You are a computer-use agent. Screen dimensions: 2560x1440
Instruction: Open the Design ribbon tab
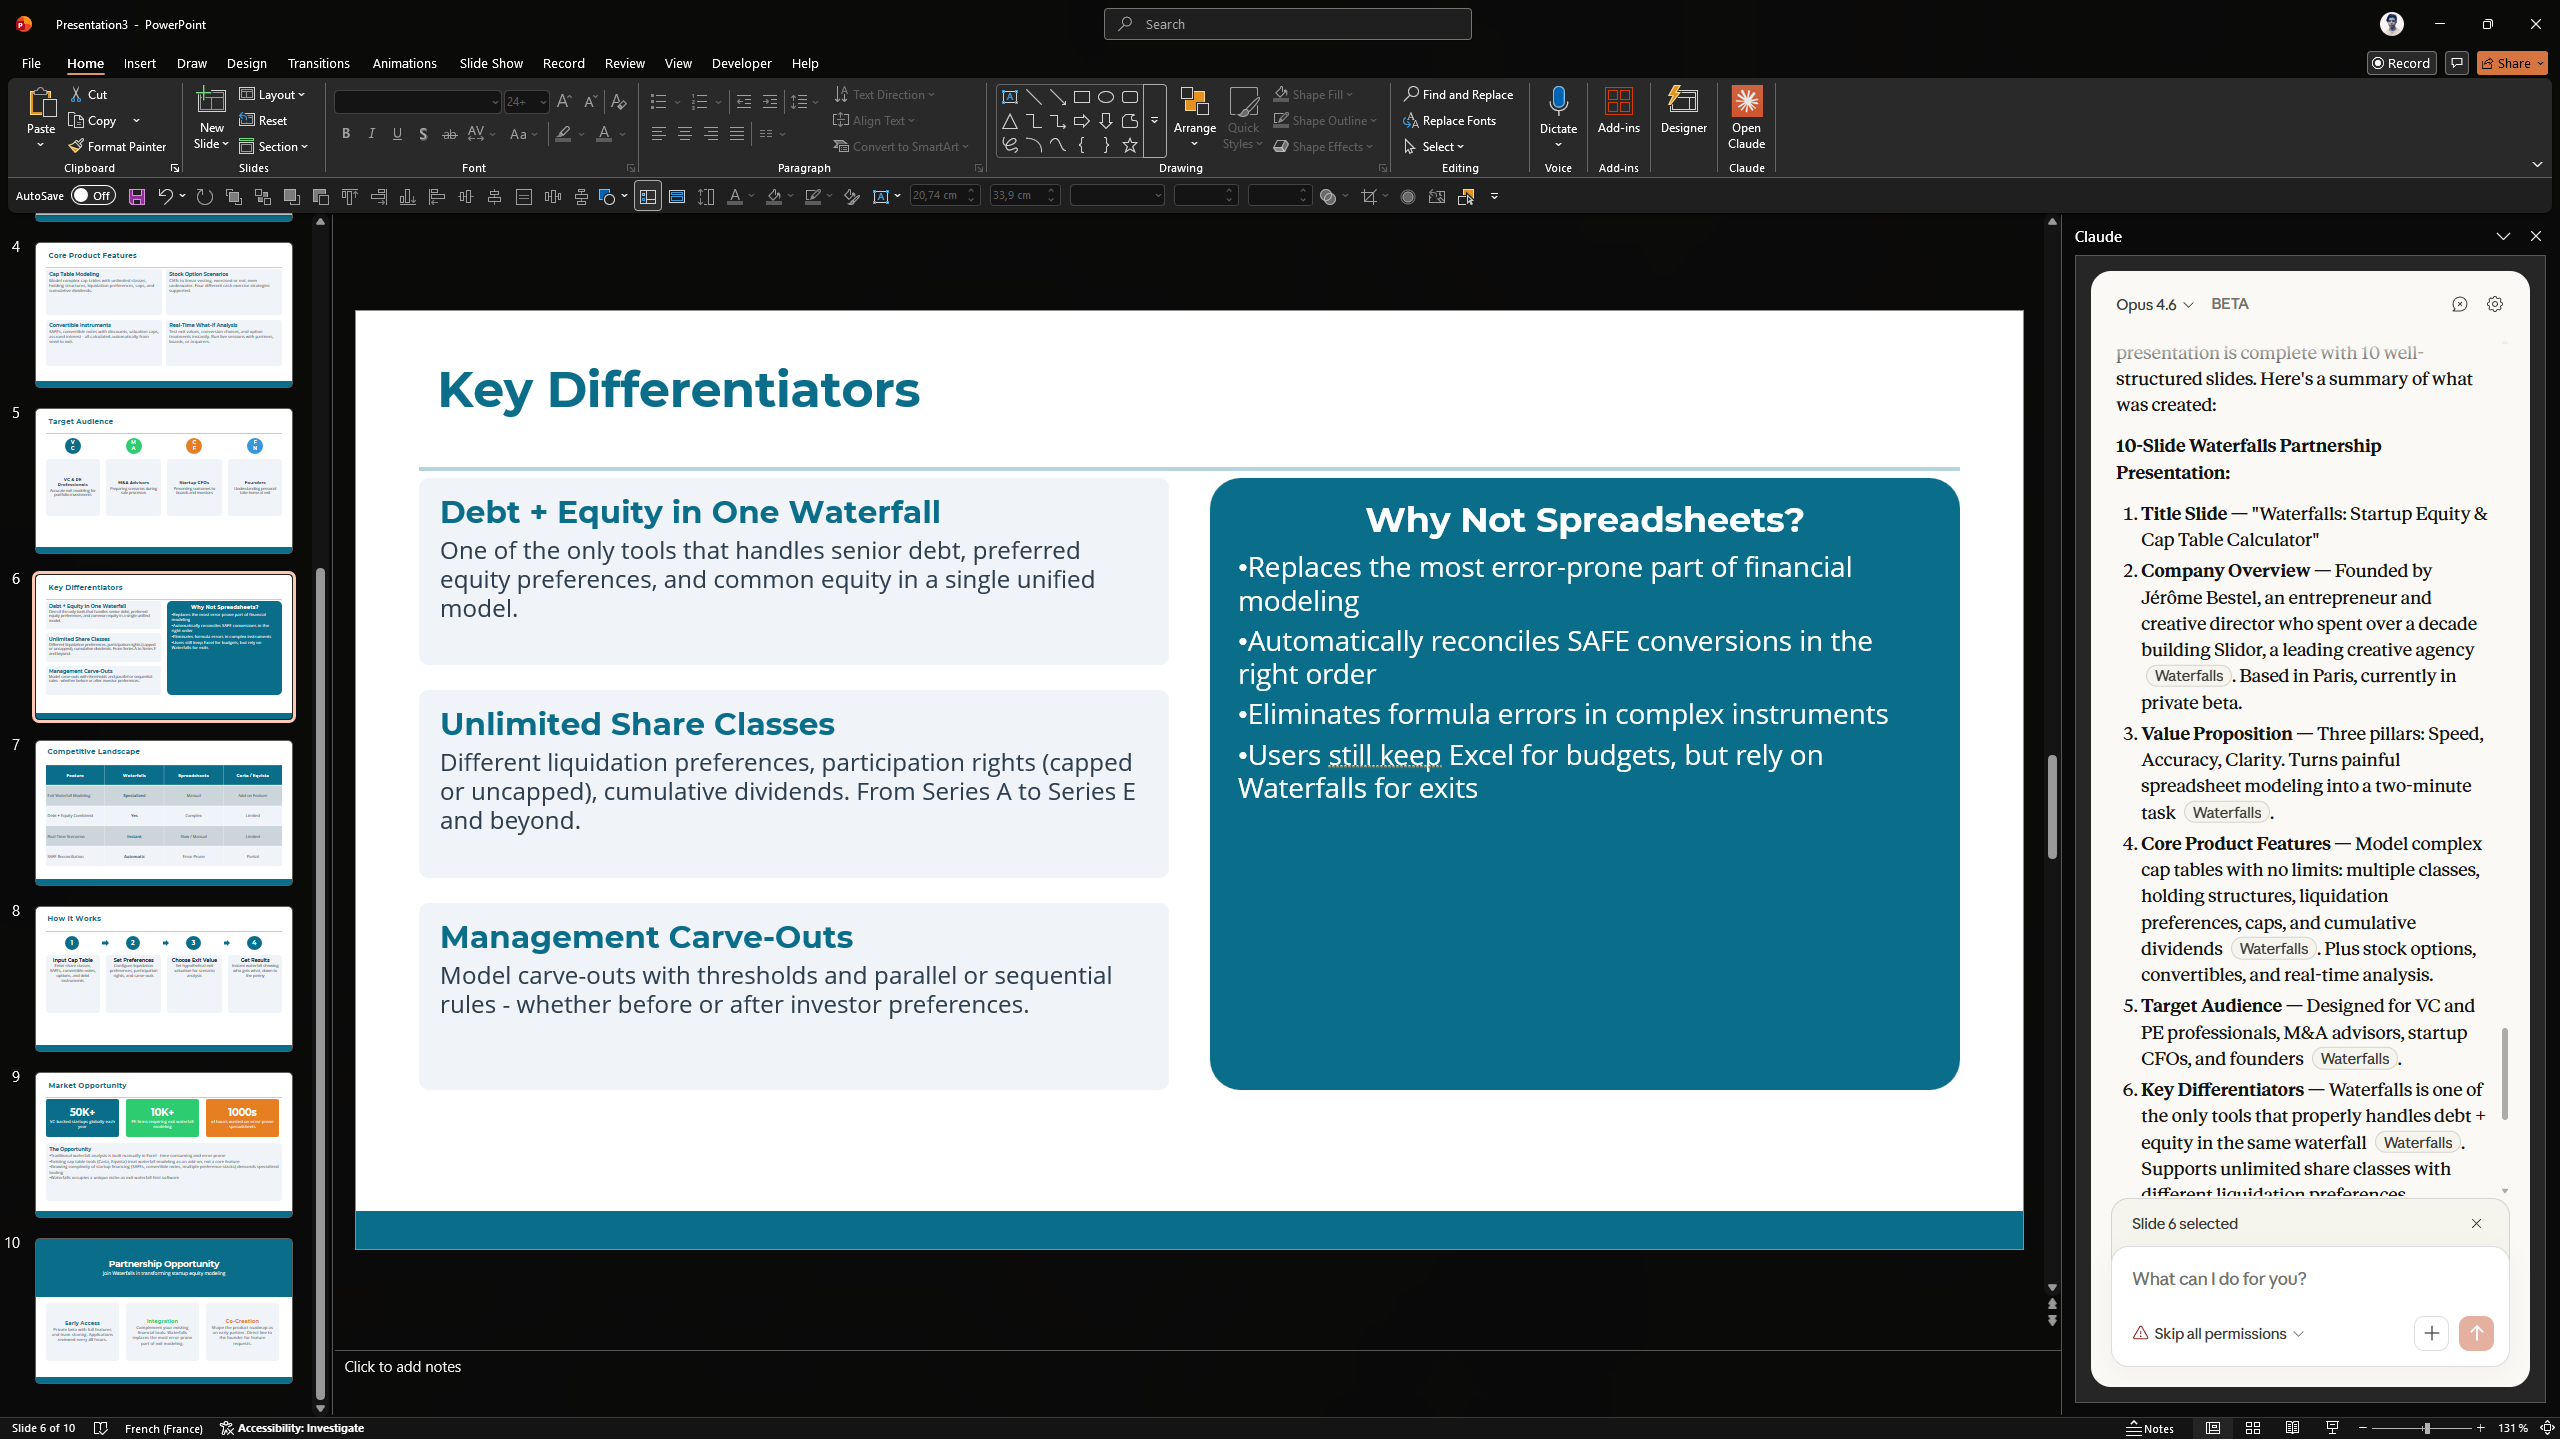point(246,63)
